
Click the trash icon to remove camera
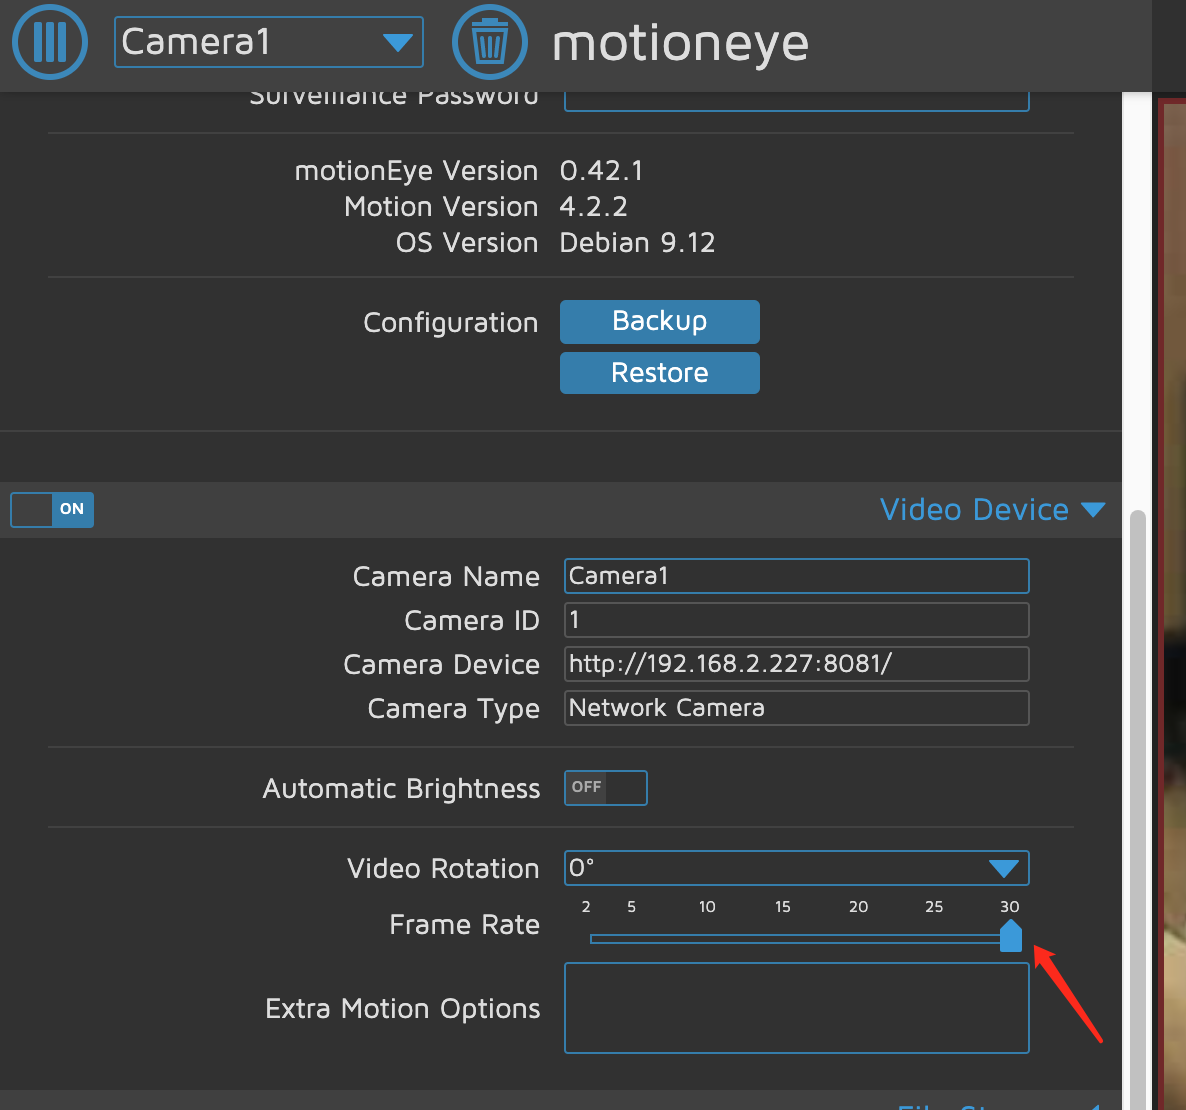click(489, 42)
